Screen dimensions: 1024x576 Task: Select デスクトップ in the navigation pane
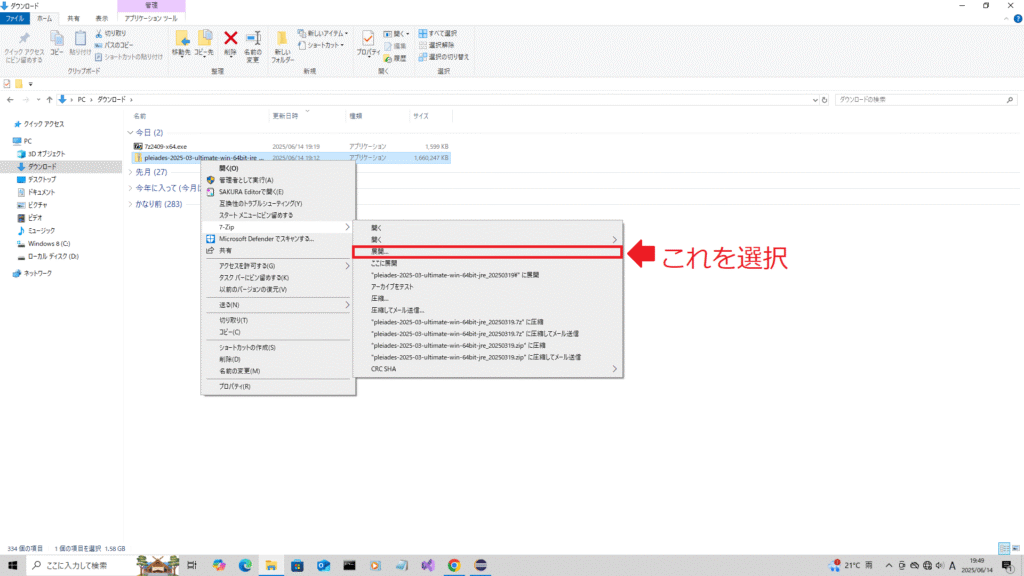point(42,180)
